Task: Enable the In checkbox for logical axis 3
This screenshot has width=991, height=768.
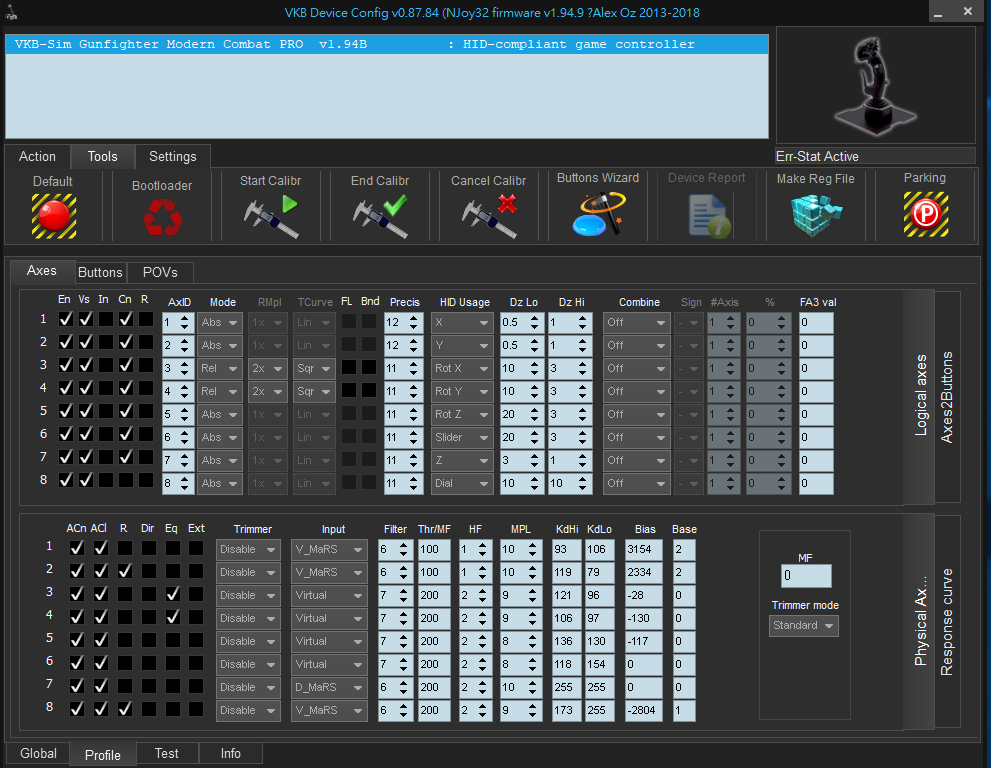Action: (104, 366)
